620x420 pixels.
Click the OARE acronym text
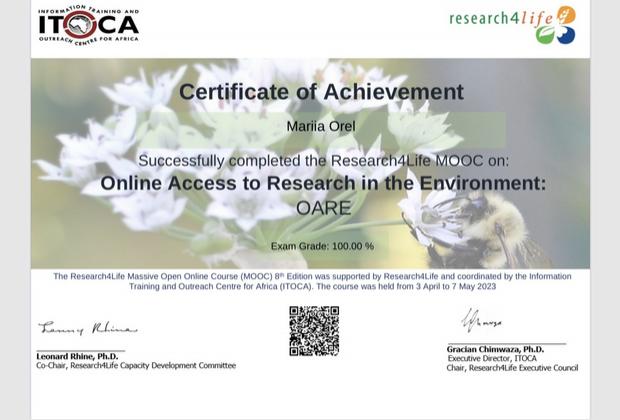click(323, 208)
